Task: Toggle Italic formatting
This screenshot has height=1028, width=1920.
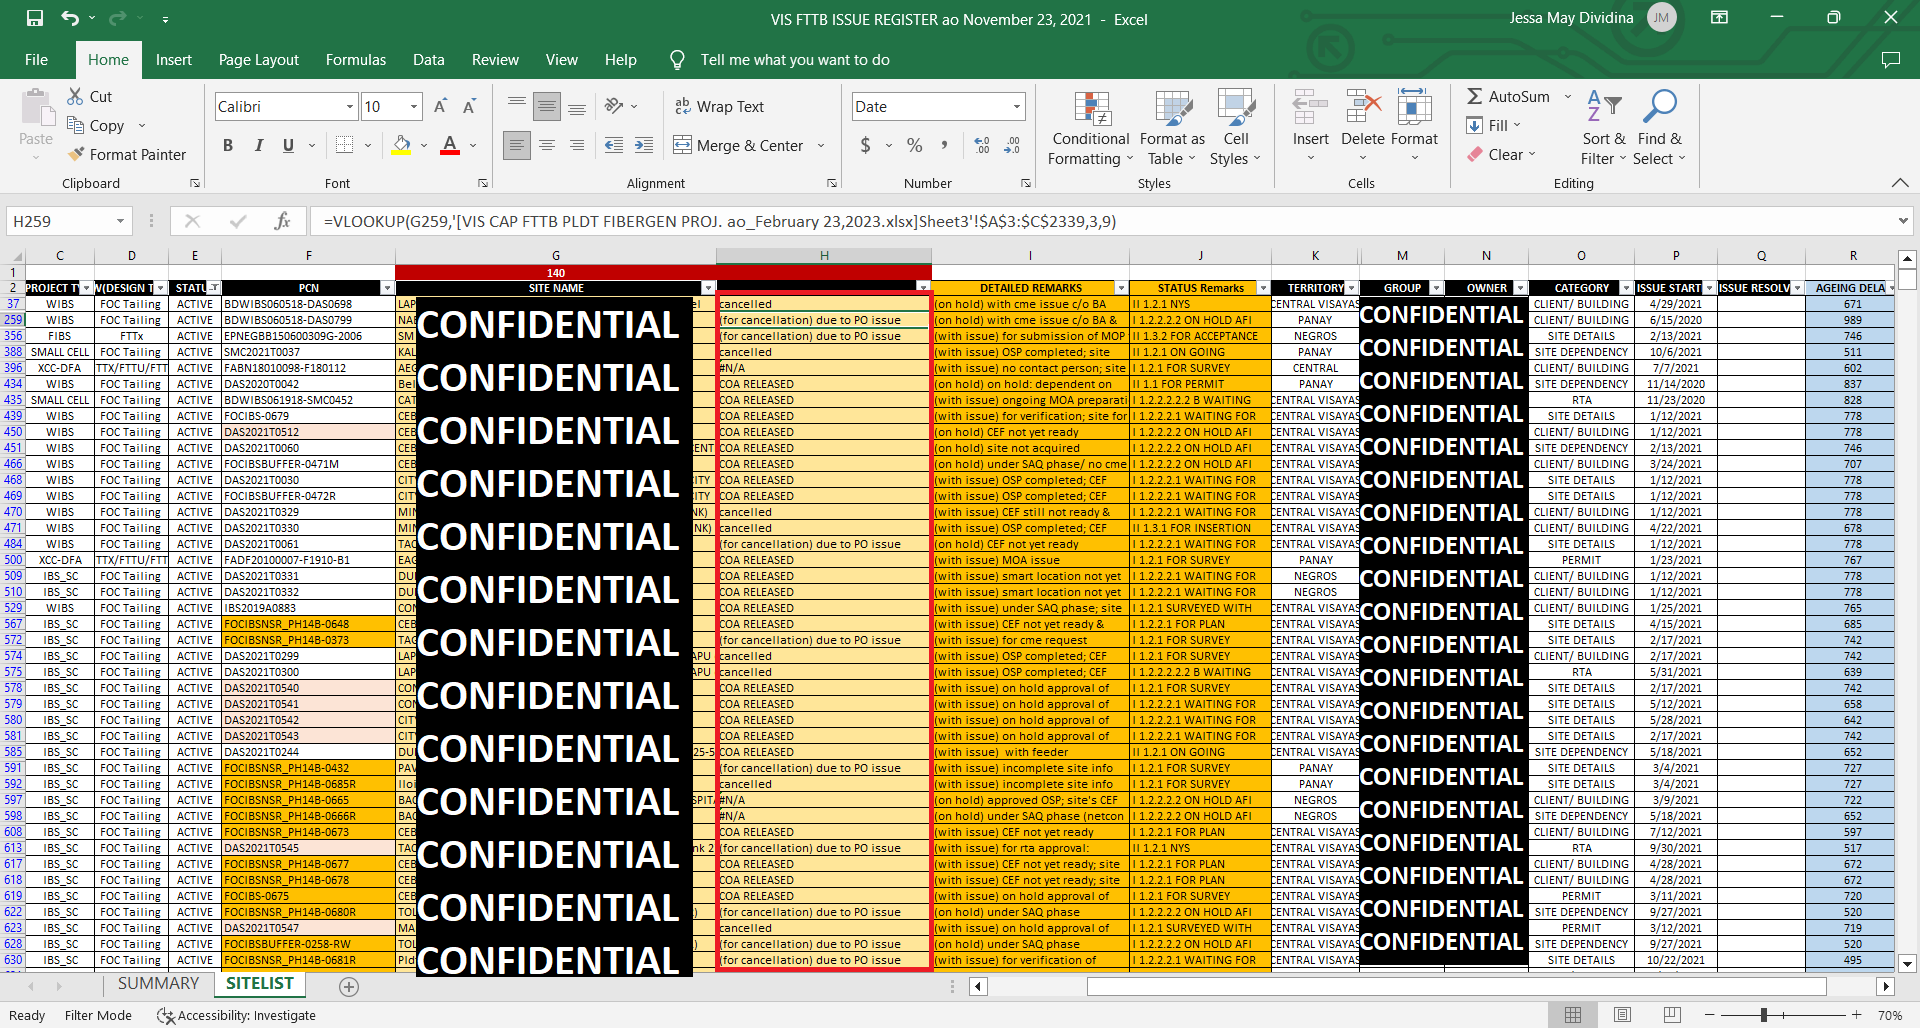Action: pyautogui.click(x=258, y=145)
